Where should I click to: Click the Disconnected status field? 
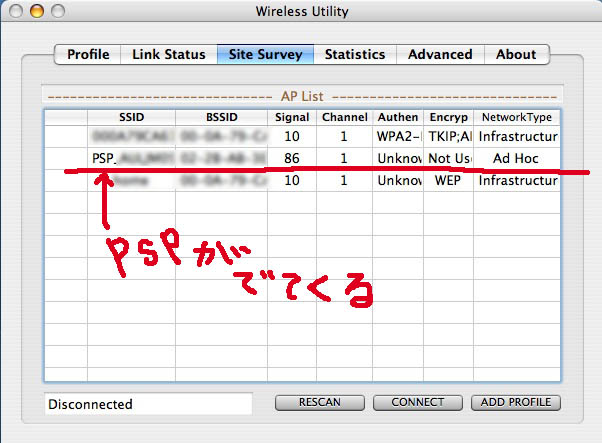[x=148, y=404]
